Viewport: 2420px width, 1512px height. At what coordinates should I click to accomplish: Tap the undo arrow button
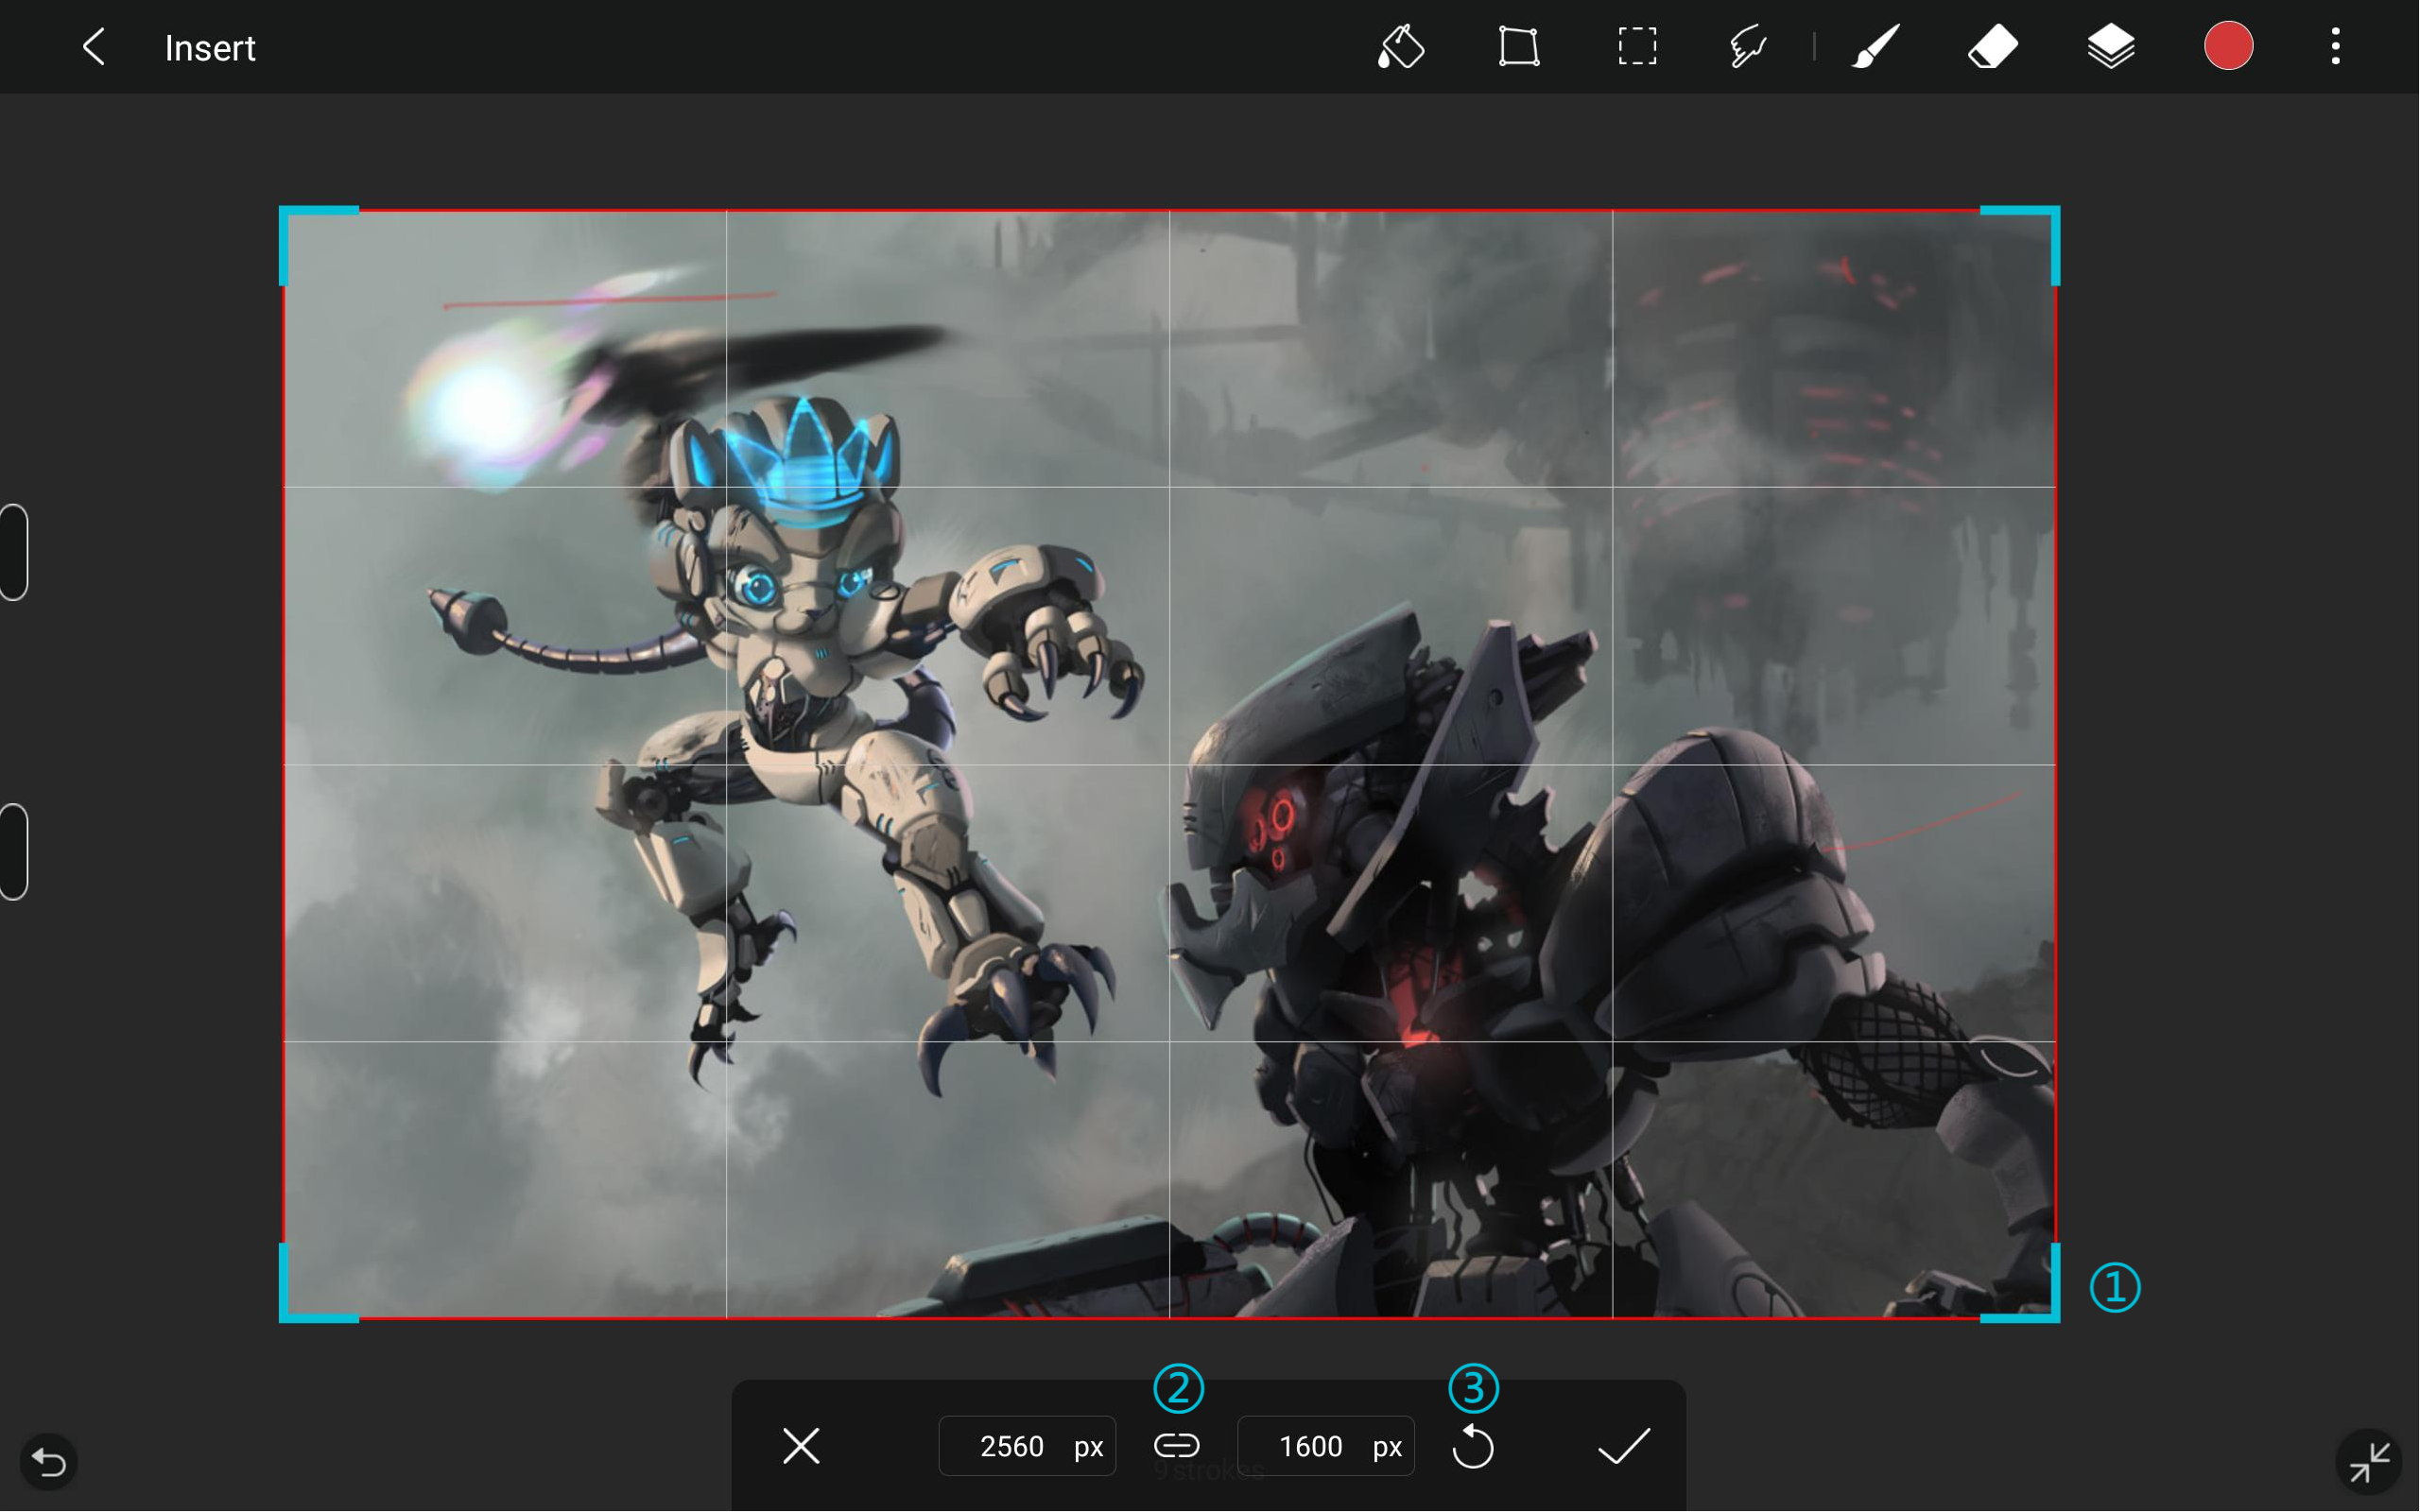pyautogui.click(x=48, y=1462)
